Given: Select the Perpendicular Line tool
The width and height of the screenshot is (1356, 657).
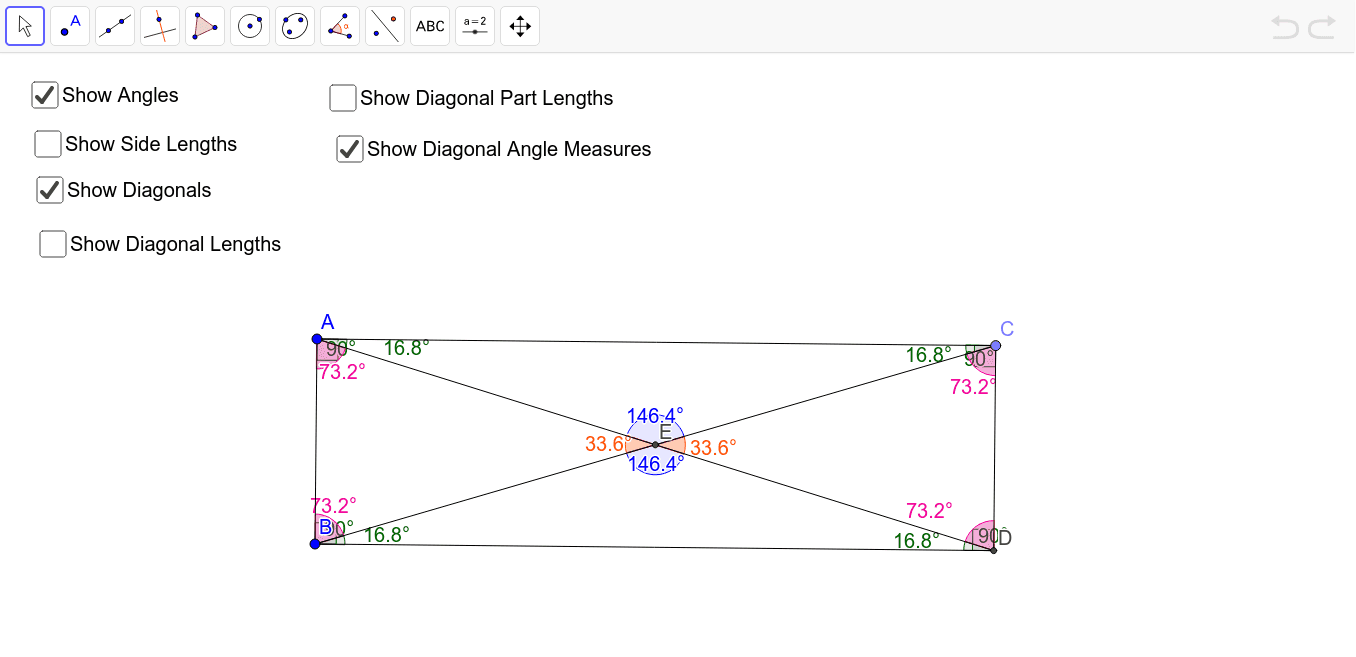Looking at the screenshot, I should tap(160, 25).
